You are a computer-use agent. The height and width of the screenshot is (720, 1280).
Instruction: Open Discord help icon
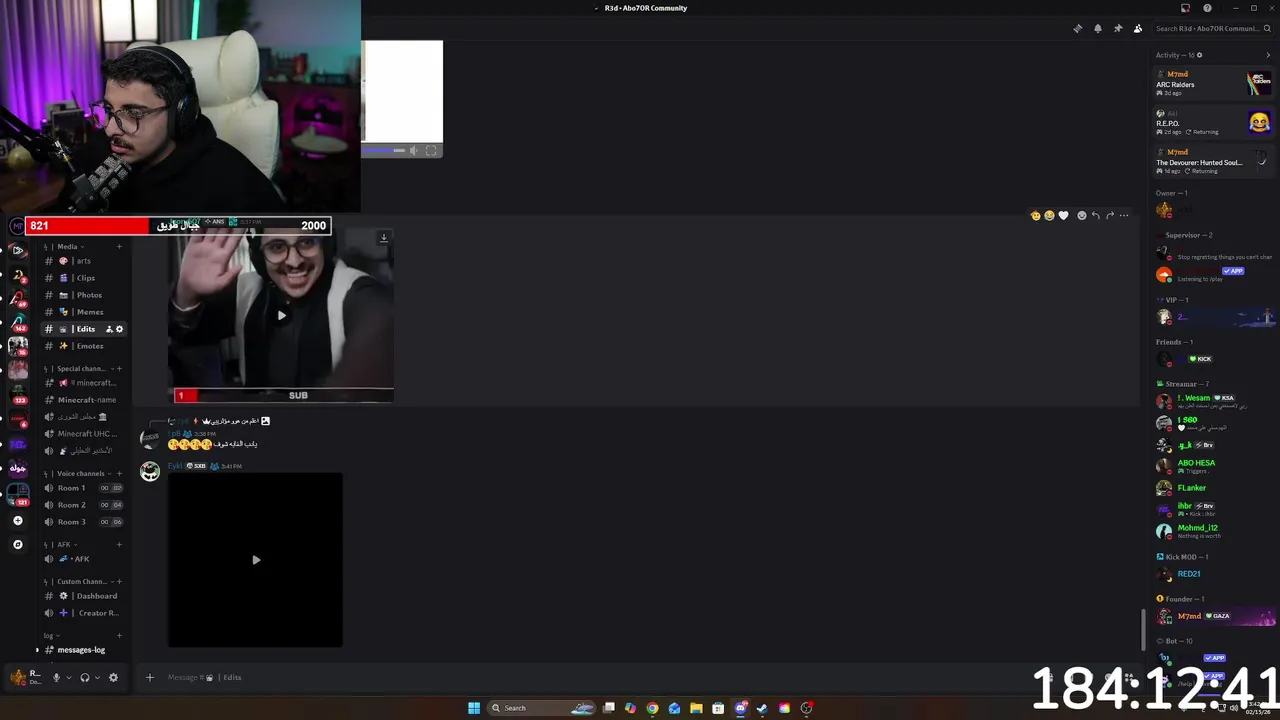(1207, 8)
